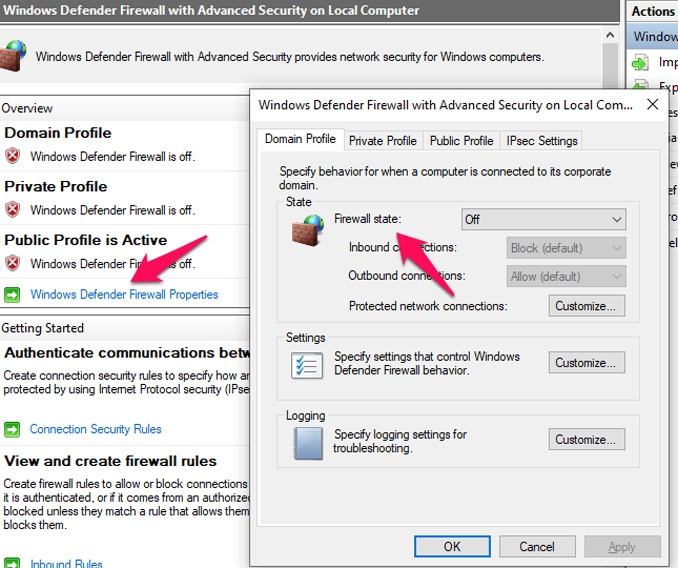Open the Inbound Rules link
The image size is (678, 568).
tap(66, 563)
